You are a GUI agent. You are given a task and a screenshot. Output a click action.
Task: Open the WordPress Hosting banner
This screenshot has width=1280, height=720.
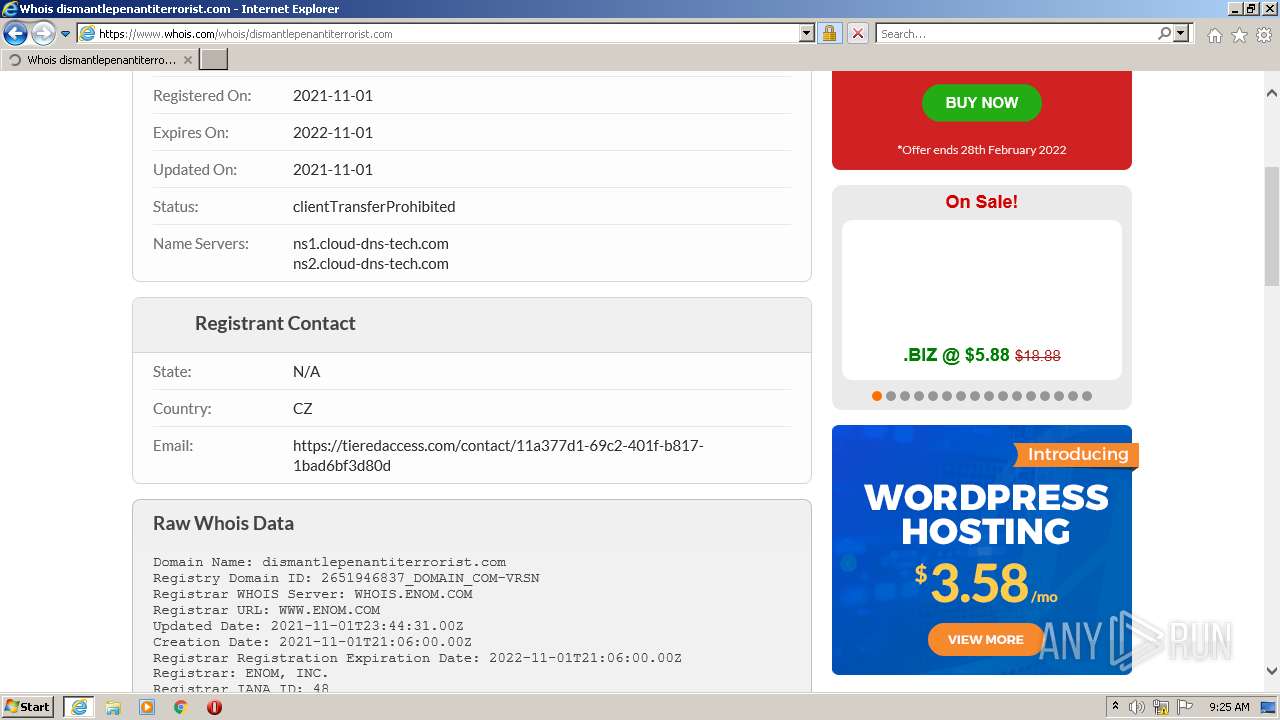click(982, 550)
